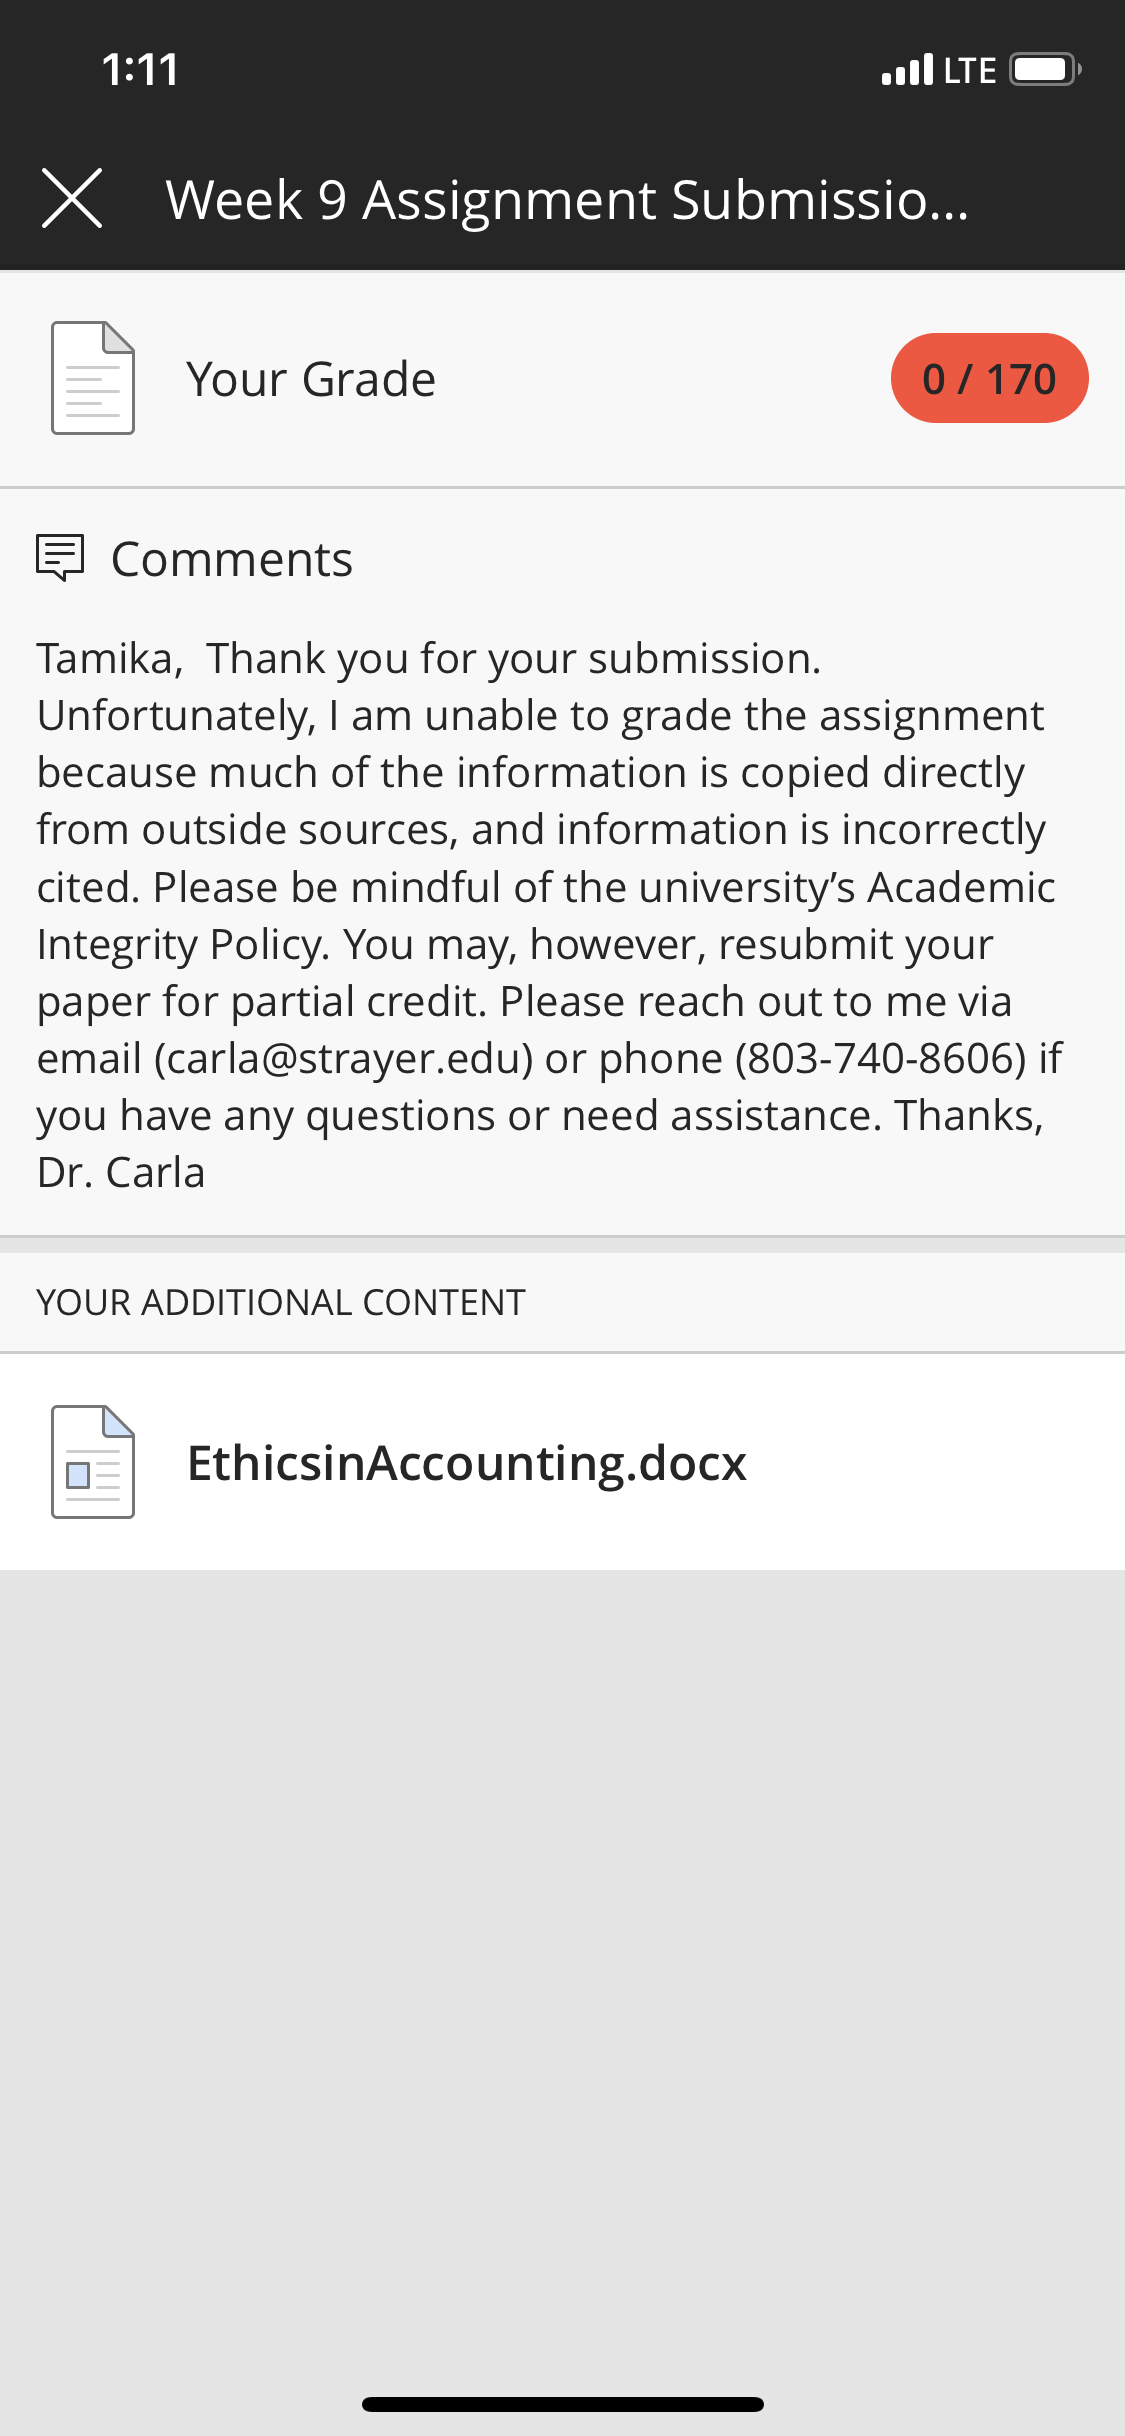The image size is (1125, 2436).
Task: Tap the home indicator bar at bottom
Action: pos(563,2404)
